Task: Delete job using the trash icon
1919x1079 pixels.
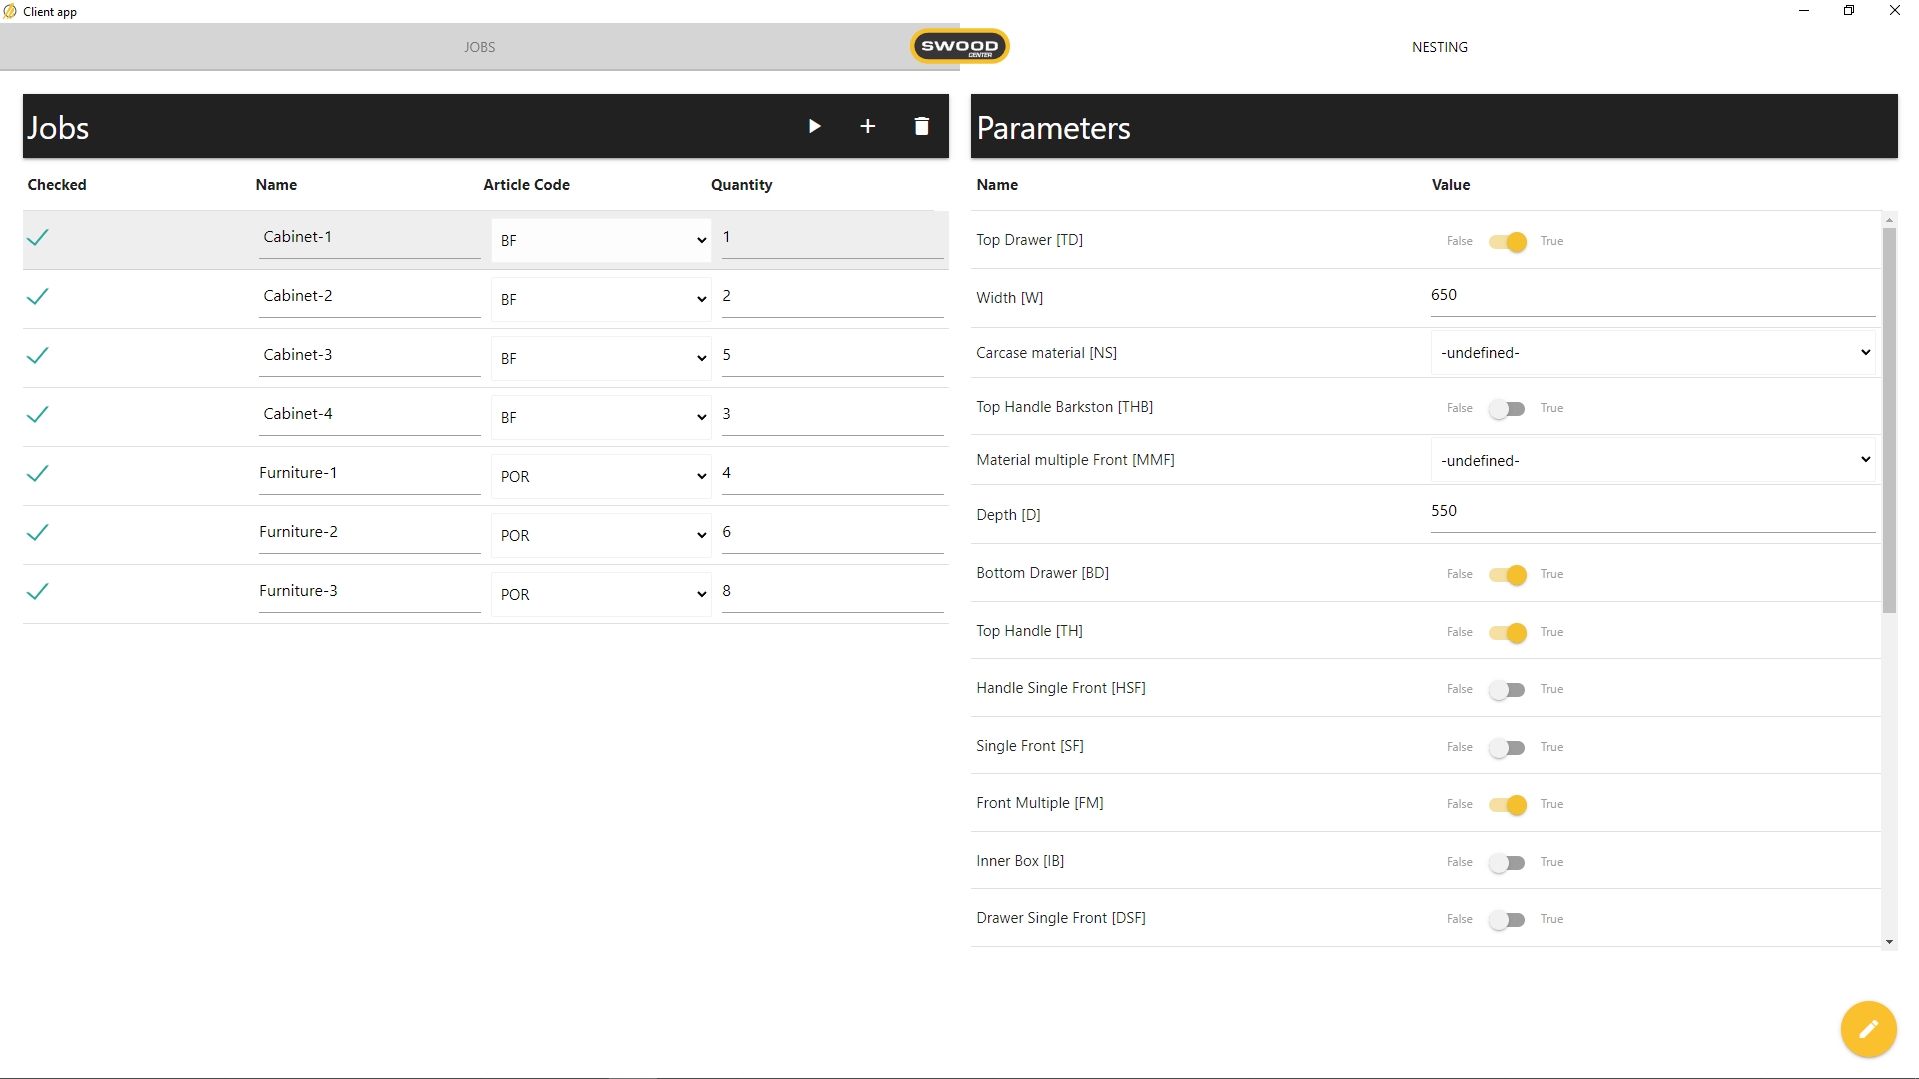Action: 921,126
